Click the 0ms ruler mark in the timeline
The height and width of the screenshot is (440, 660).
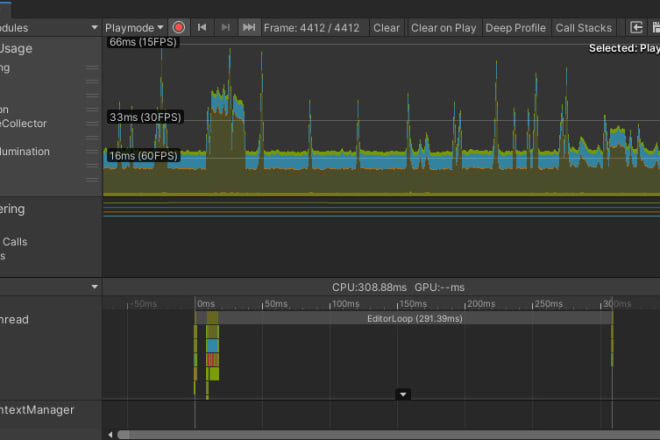point(206,304)
